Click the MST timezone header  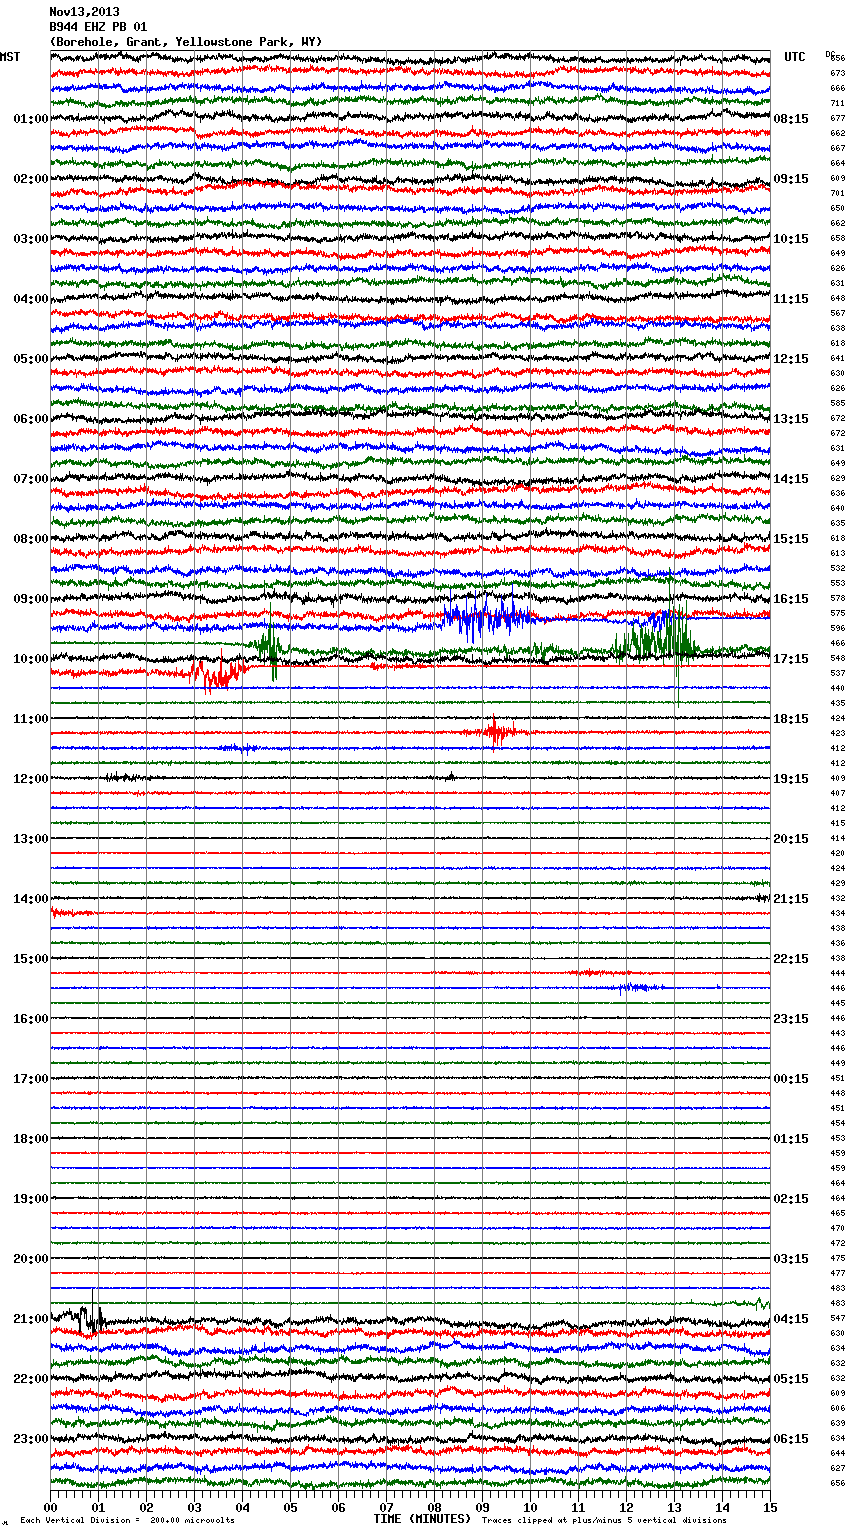pos(10,57)
